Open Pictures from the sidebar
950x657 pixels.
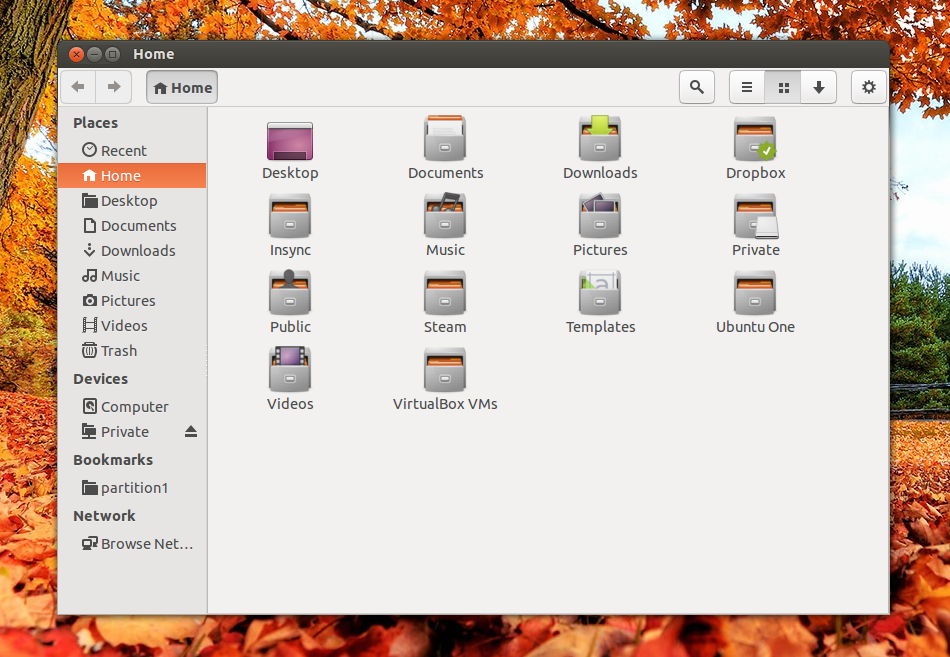point(133,301)
